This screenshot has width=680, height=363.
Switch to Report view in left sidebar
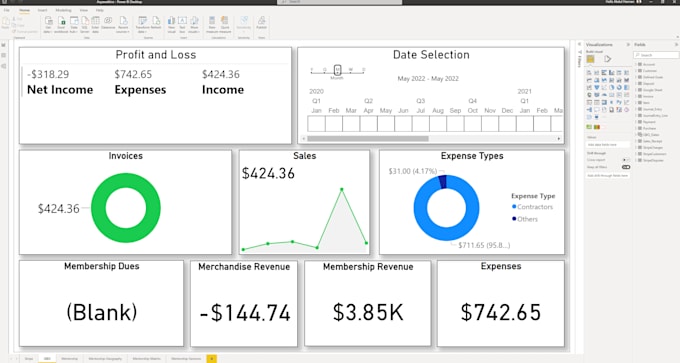point(3,45)
